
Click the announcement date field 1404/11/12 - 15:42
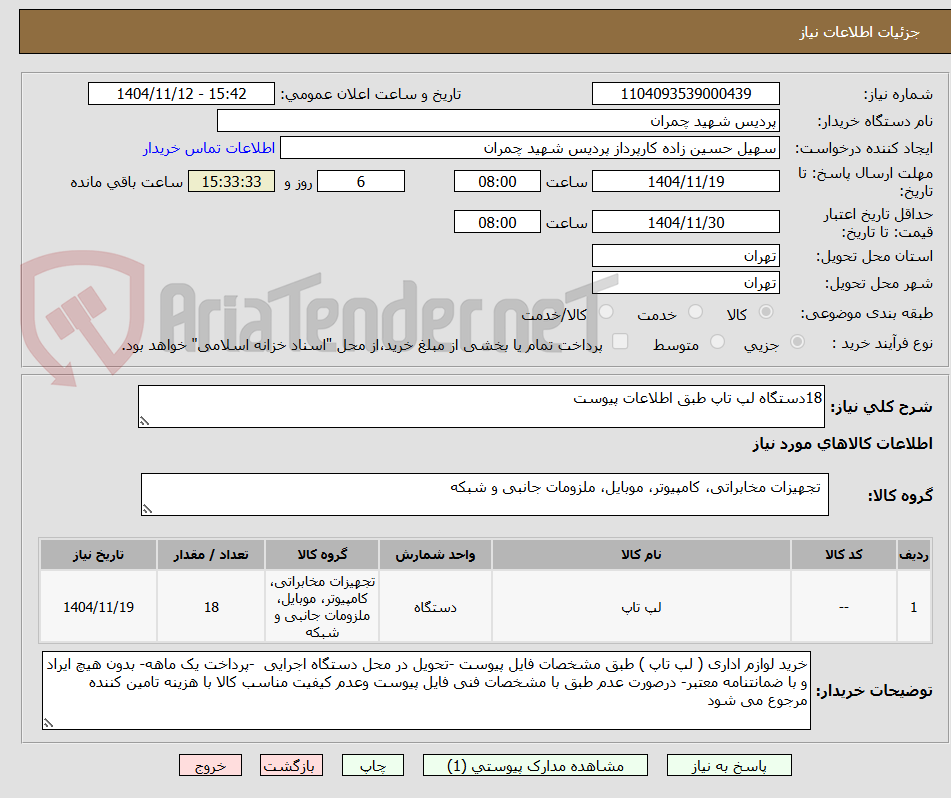pos(181,94)
